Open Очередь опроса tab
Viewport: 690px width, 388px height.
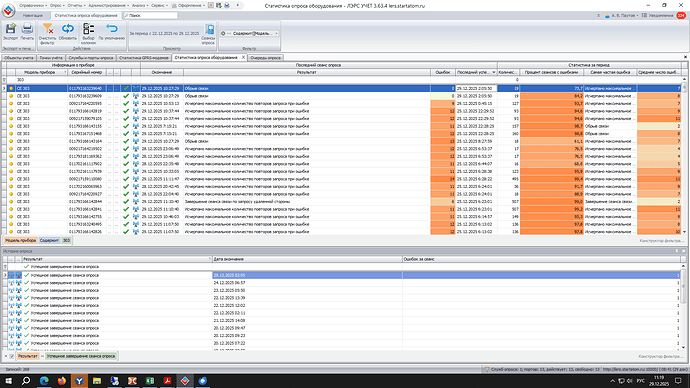tap(265, 58)
